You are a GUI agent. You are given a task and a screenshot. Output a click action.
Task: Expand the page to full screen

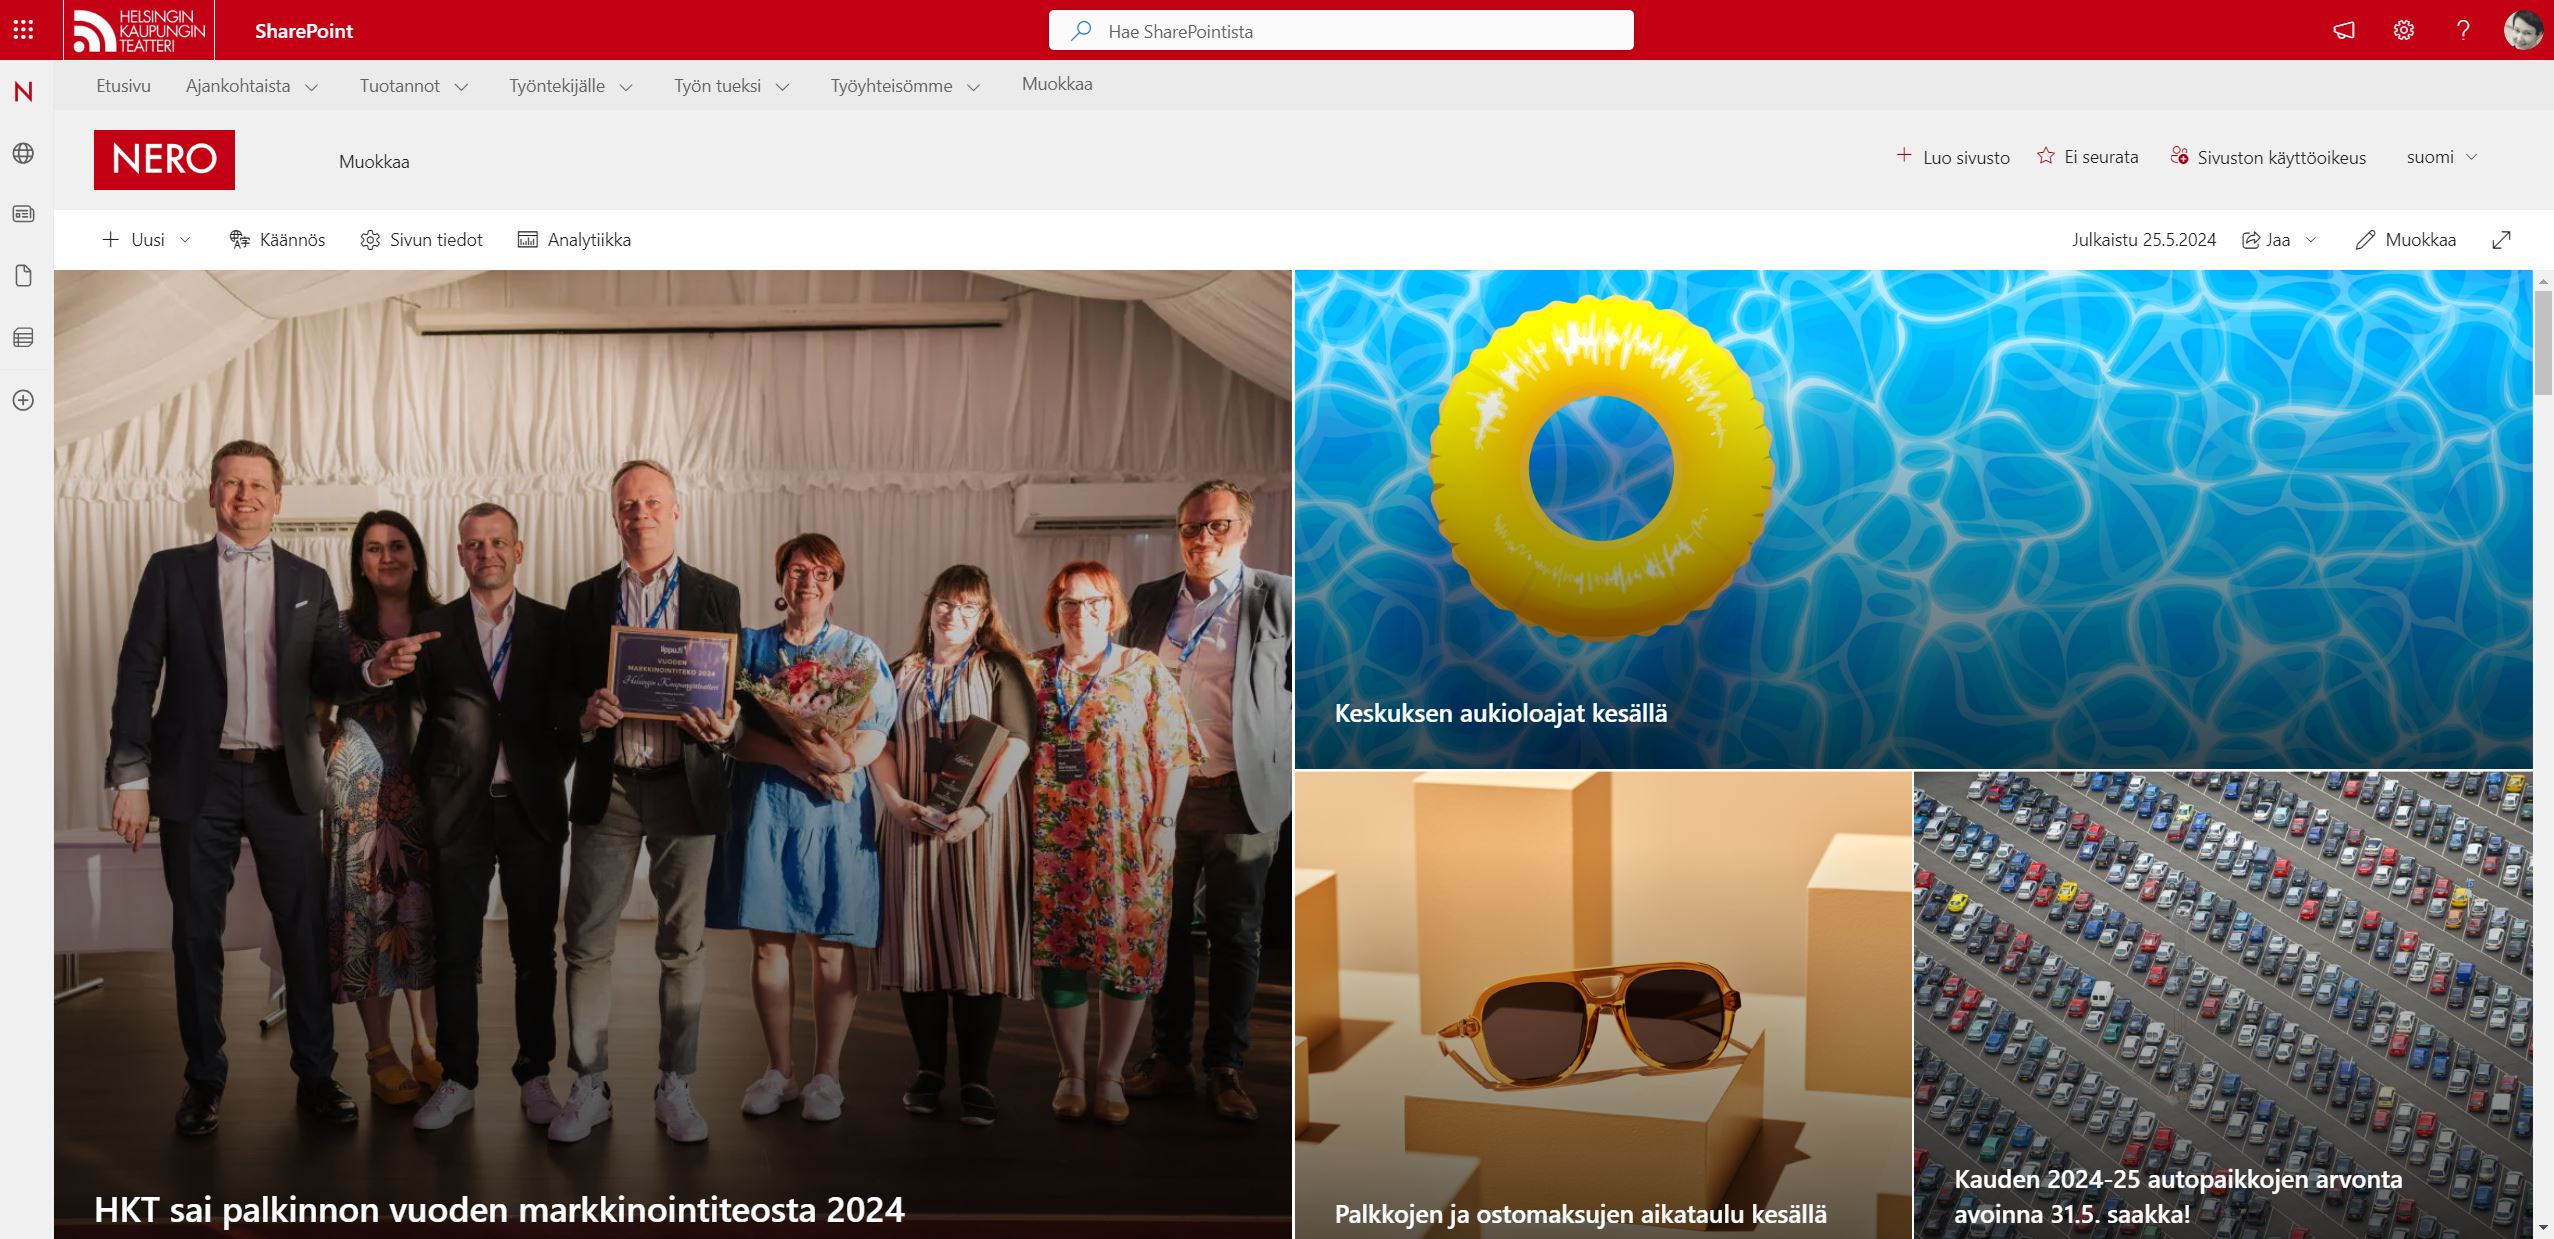[x=2501, y=240]
